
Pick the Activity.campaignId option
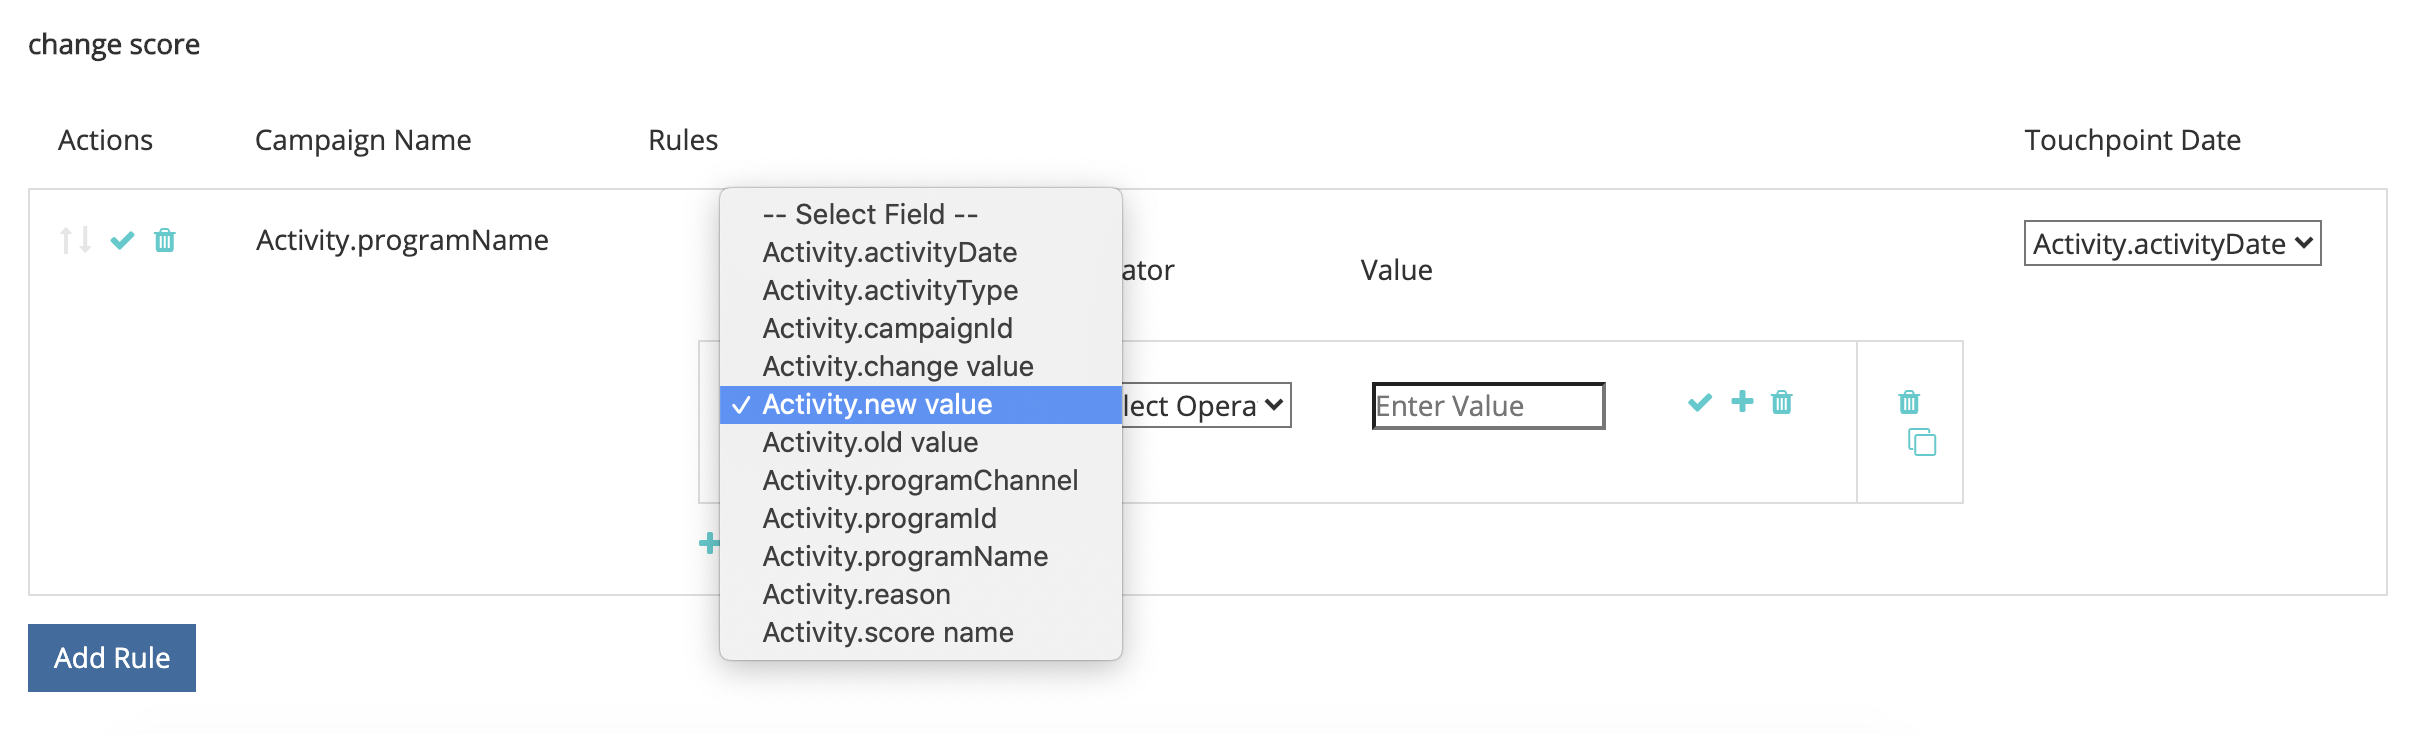tap(887, 328)
